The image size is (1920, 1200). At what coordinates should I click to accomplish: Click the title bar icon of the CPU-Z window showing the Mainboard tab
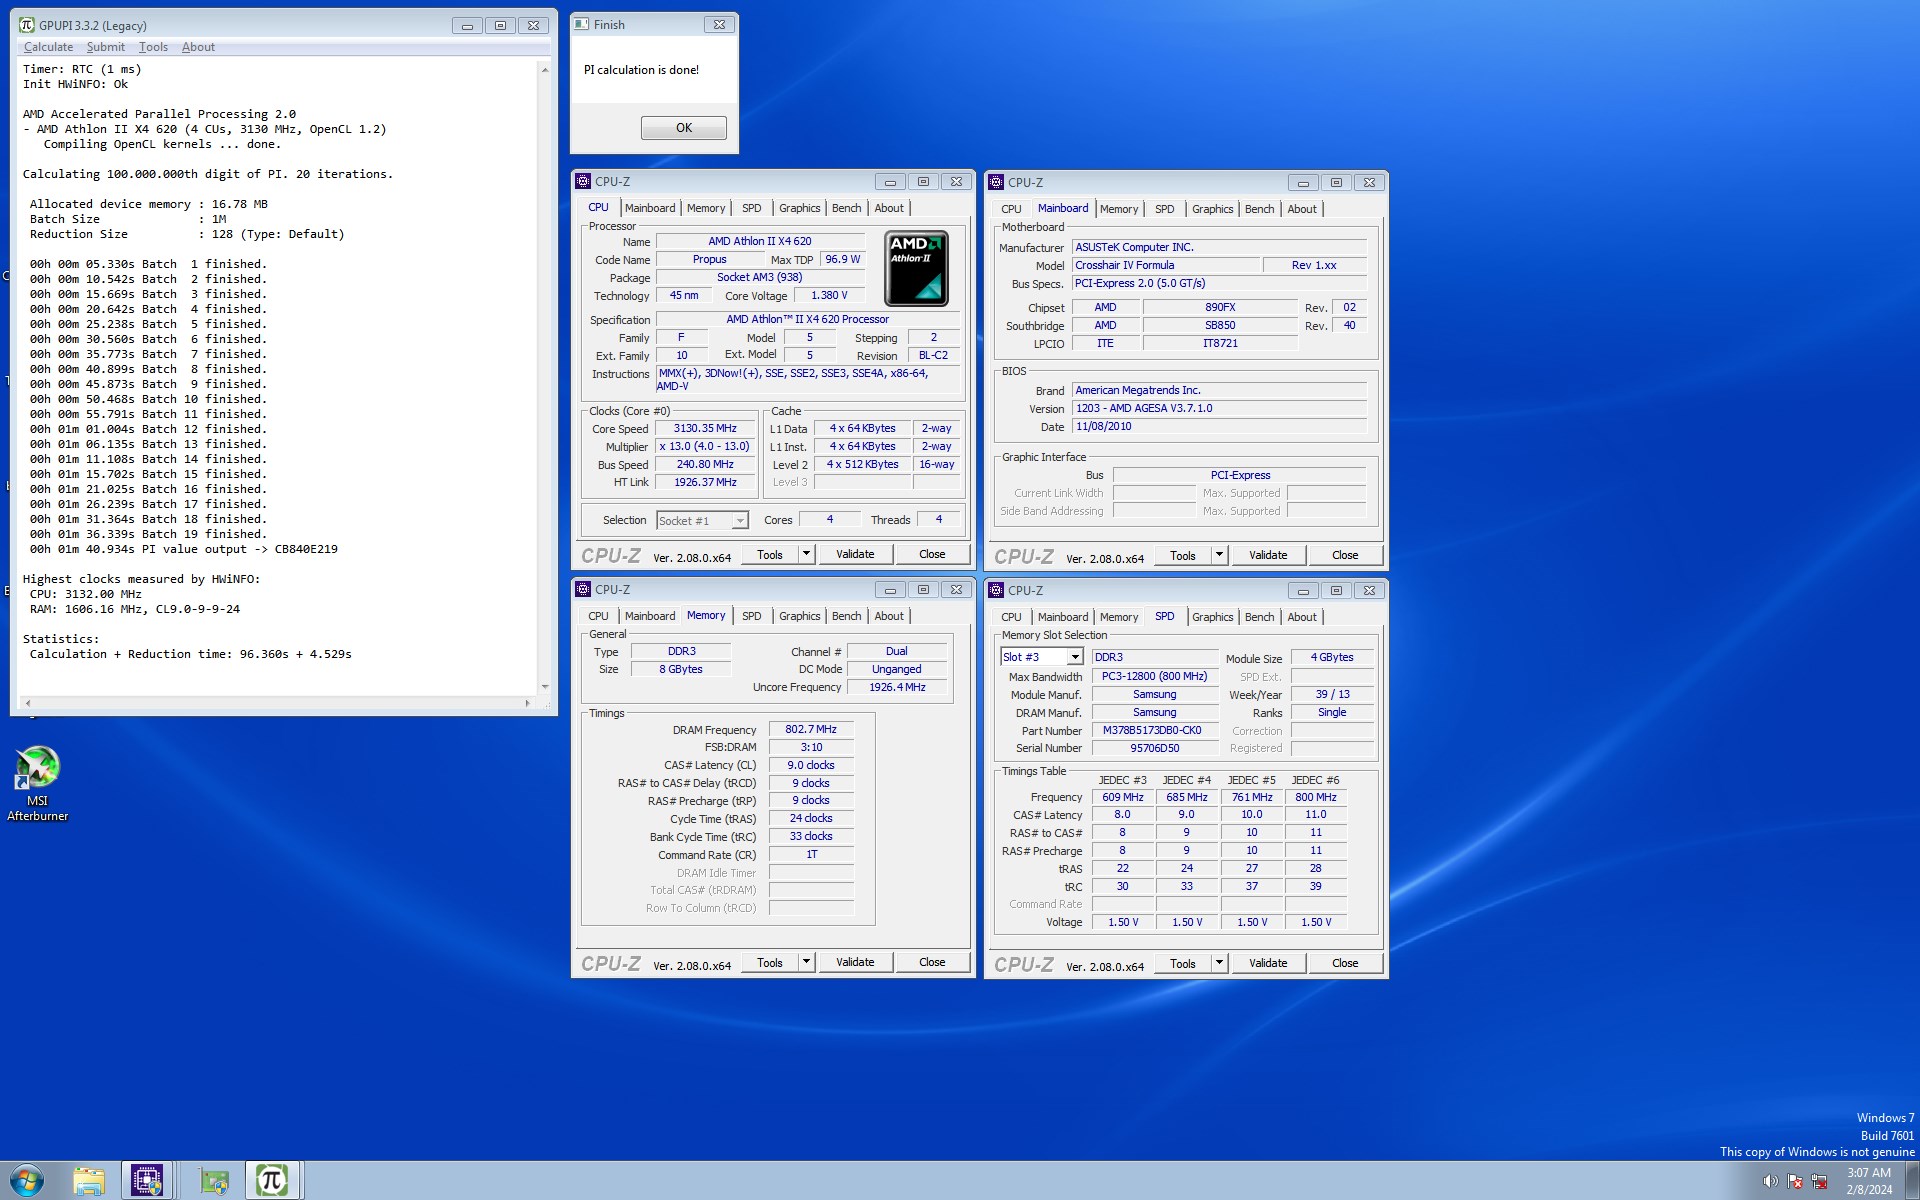[x=996, y=182]
